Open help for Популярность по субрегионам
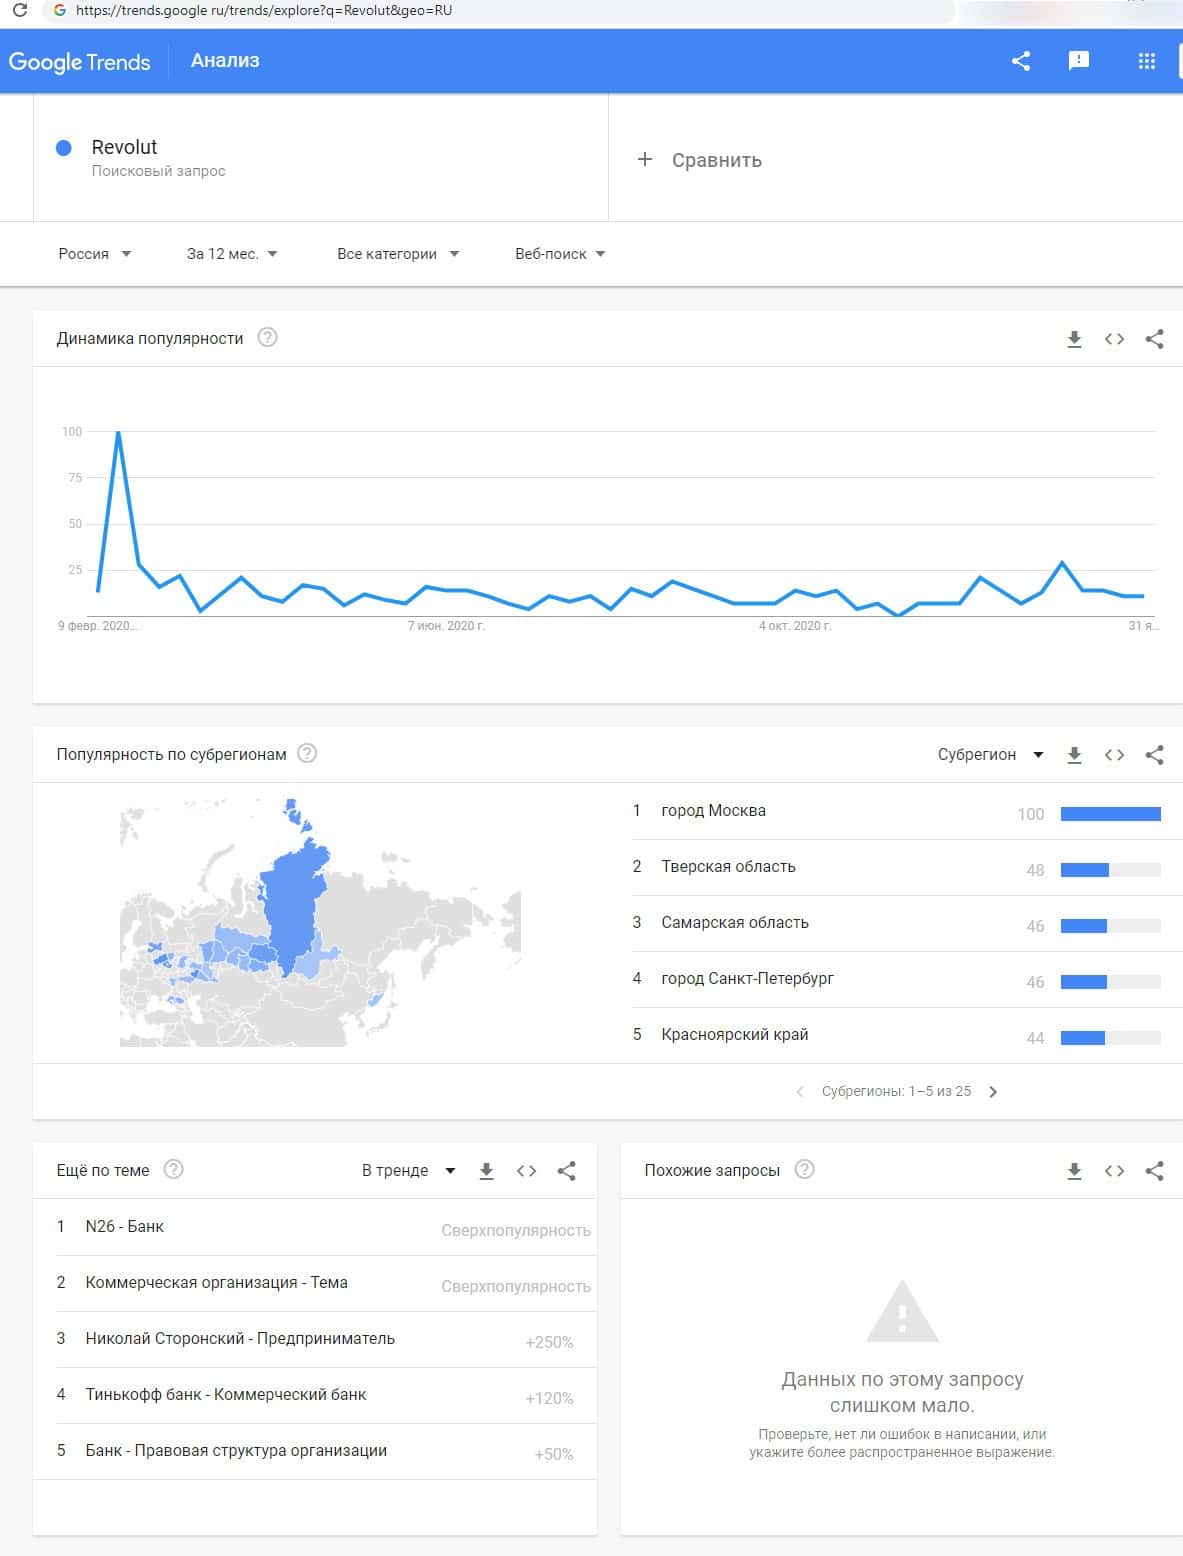The height and width of the screenshot is (1556, 1183). (x=307, y=753)
